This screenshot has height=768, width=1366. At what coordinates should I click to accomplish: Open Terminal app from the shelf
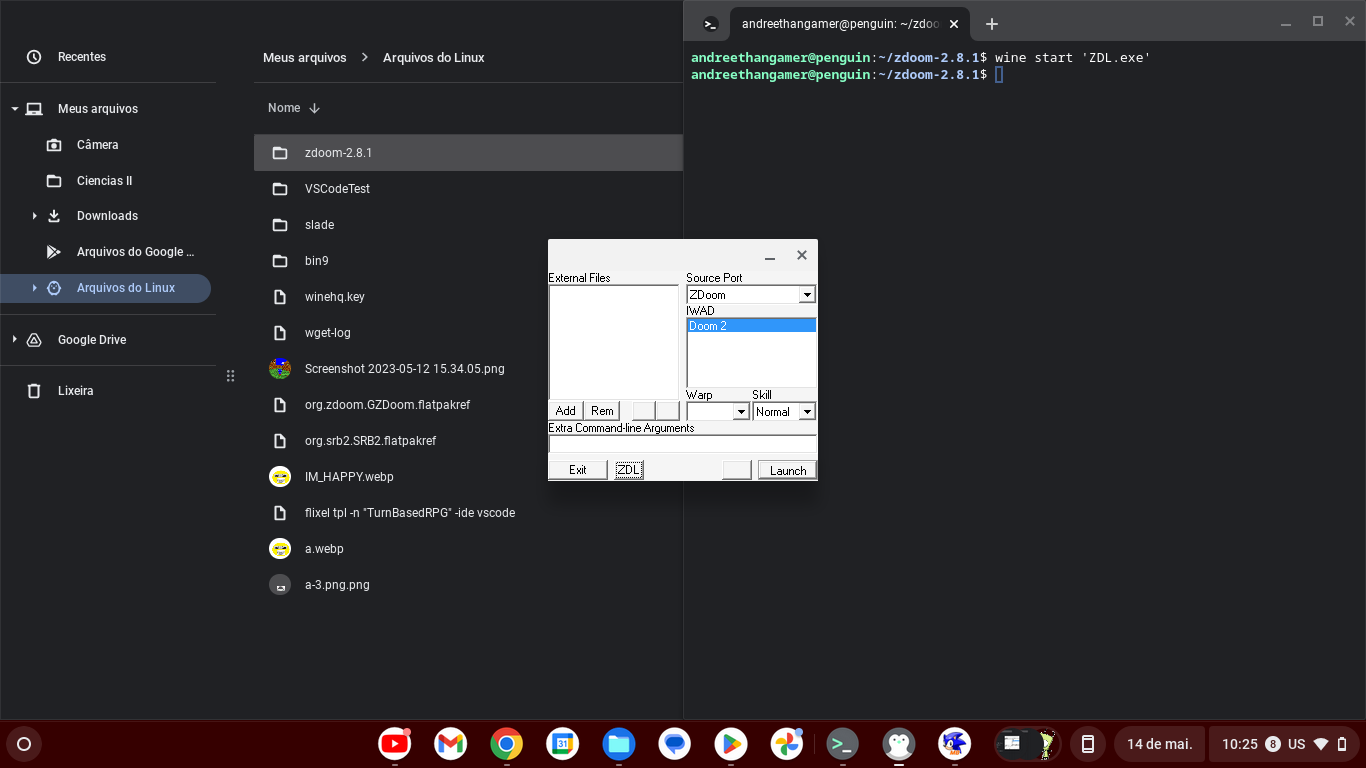click(x=843, y=744)
